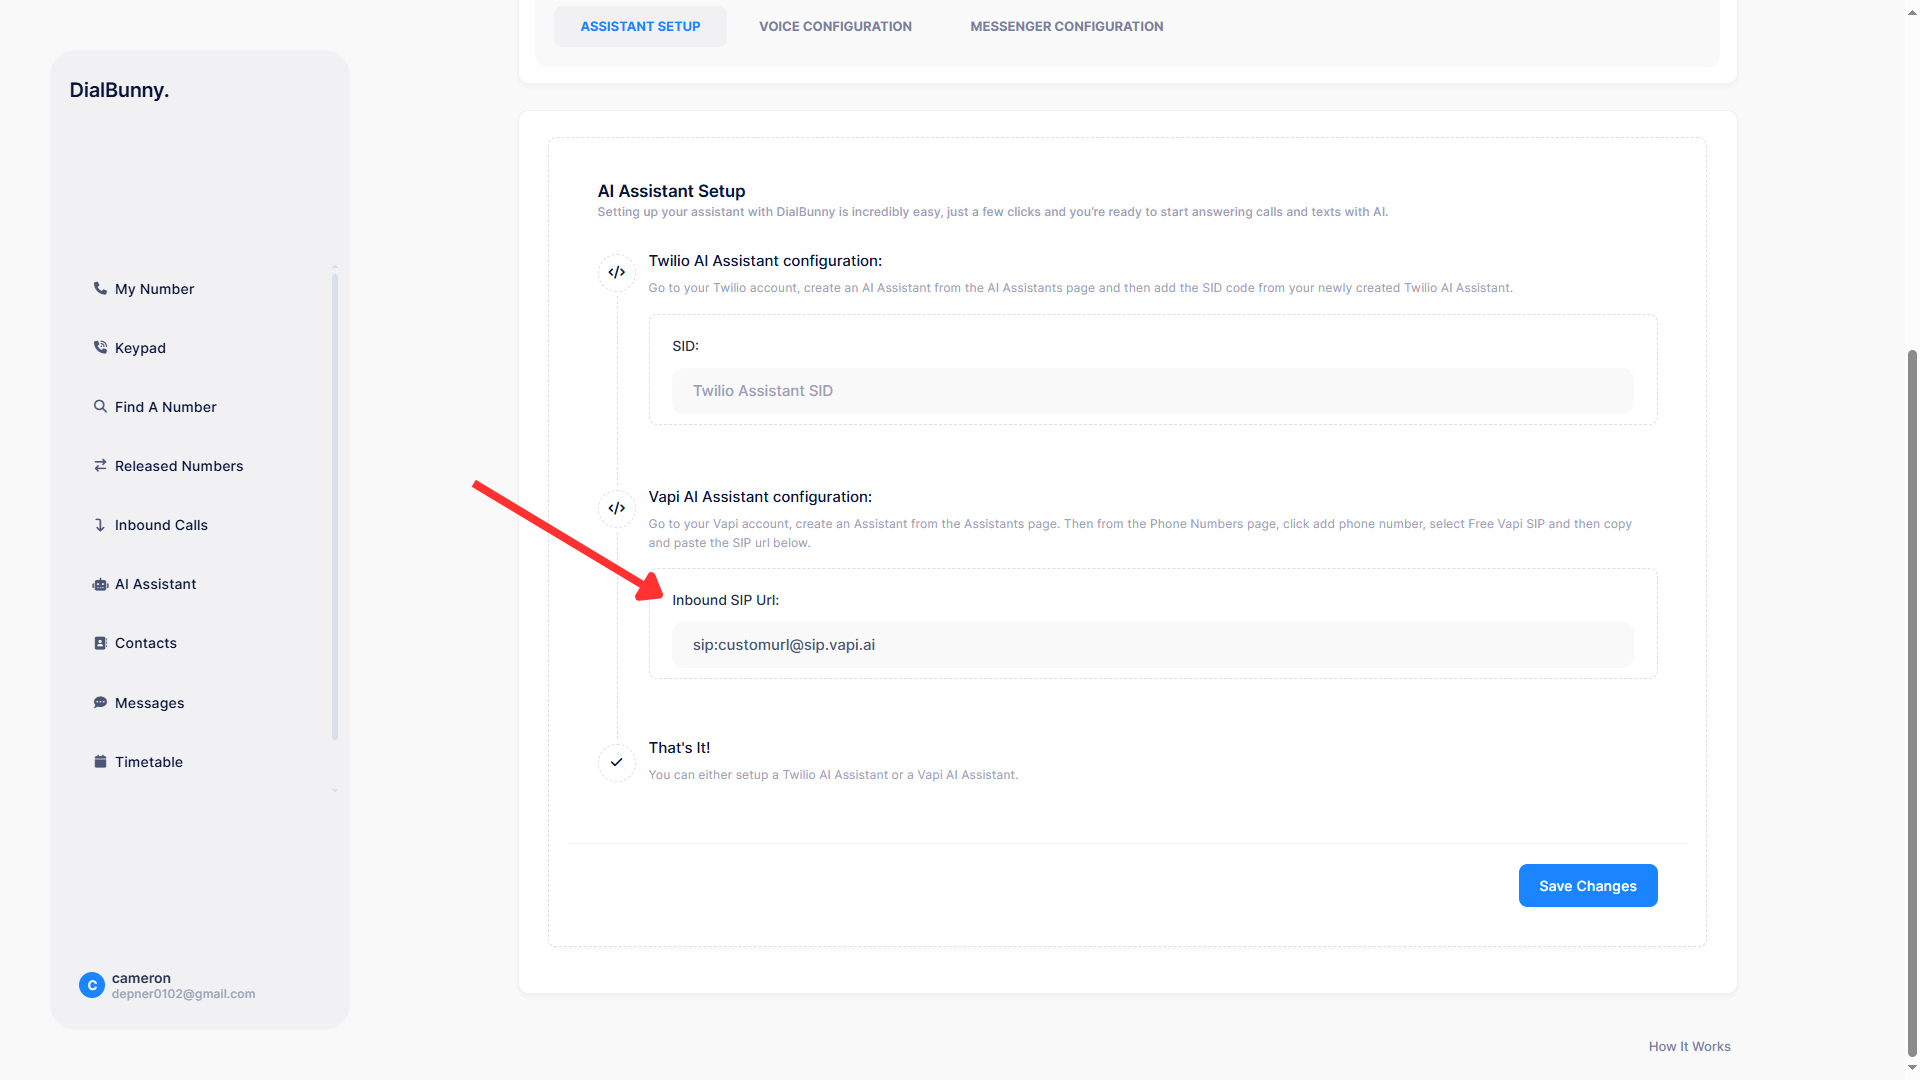Select the My Number phone icon
Screen dimensions: 1920x1080
tap(100, 288)
